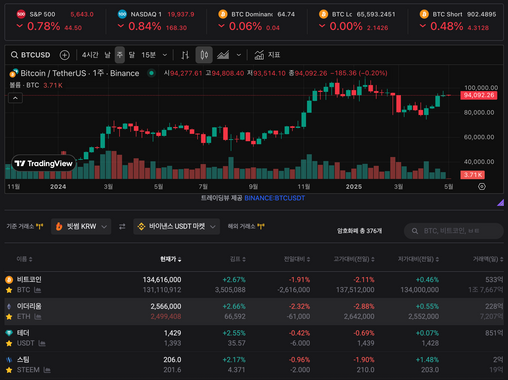Click the icon next to 기준 거래소
Viewport: 508px width, 380px height.
pos(40,227)
